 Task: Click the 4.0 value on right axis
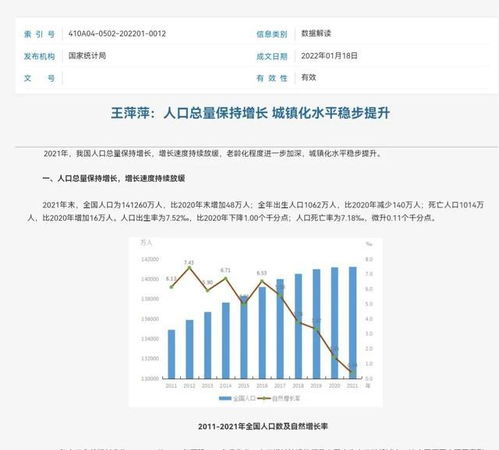[369, 319]
